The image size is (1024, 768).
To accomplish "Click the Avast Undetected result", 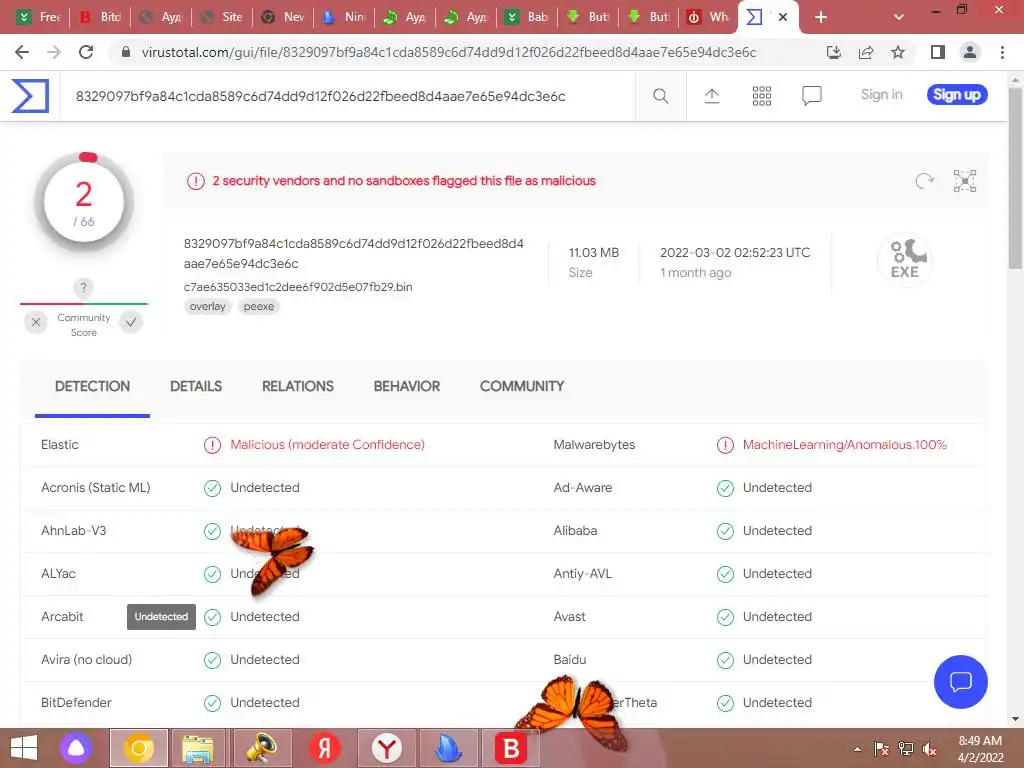I will point(777,616).
